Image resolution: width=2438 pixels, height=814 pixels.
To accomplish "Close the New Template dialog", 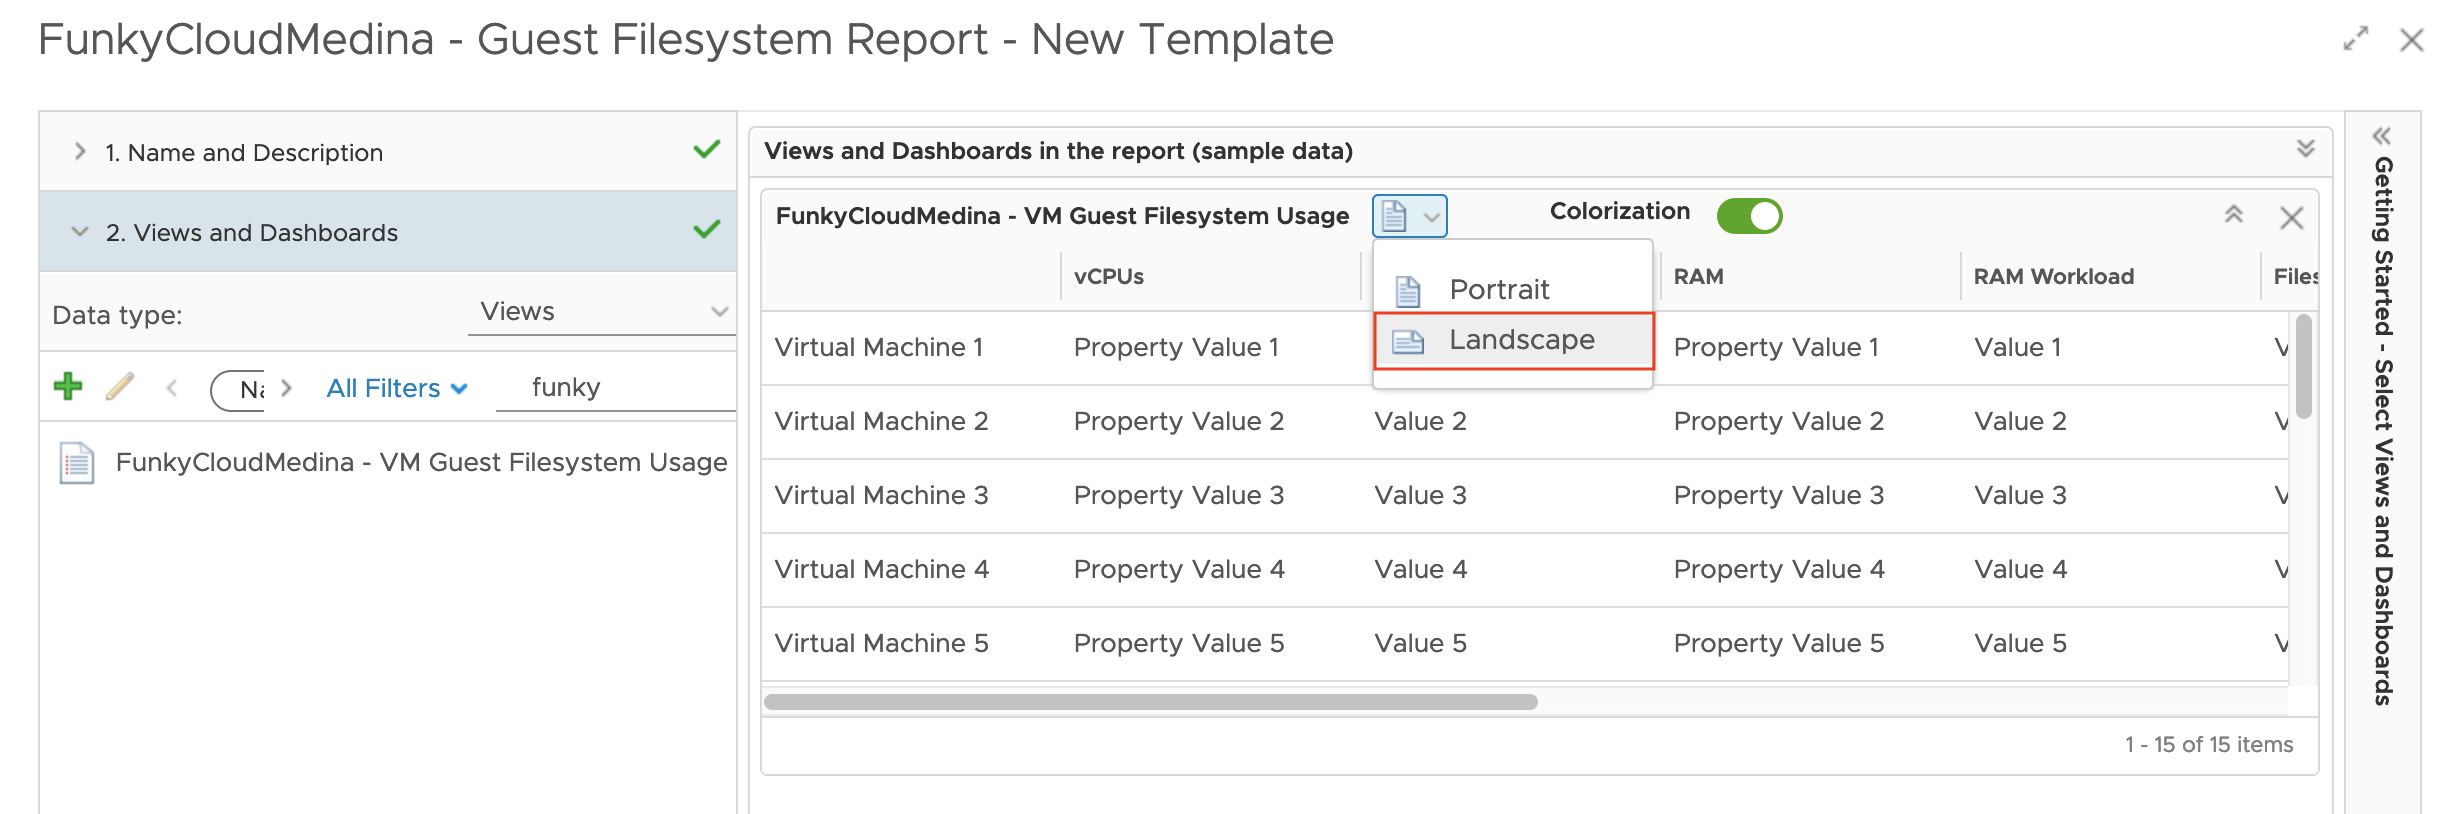I will 2412,40.
